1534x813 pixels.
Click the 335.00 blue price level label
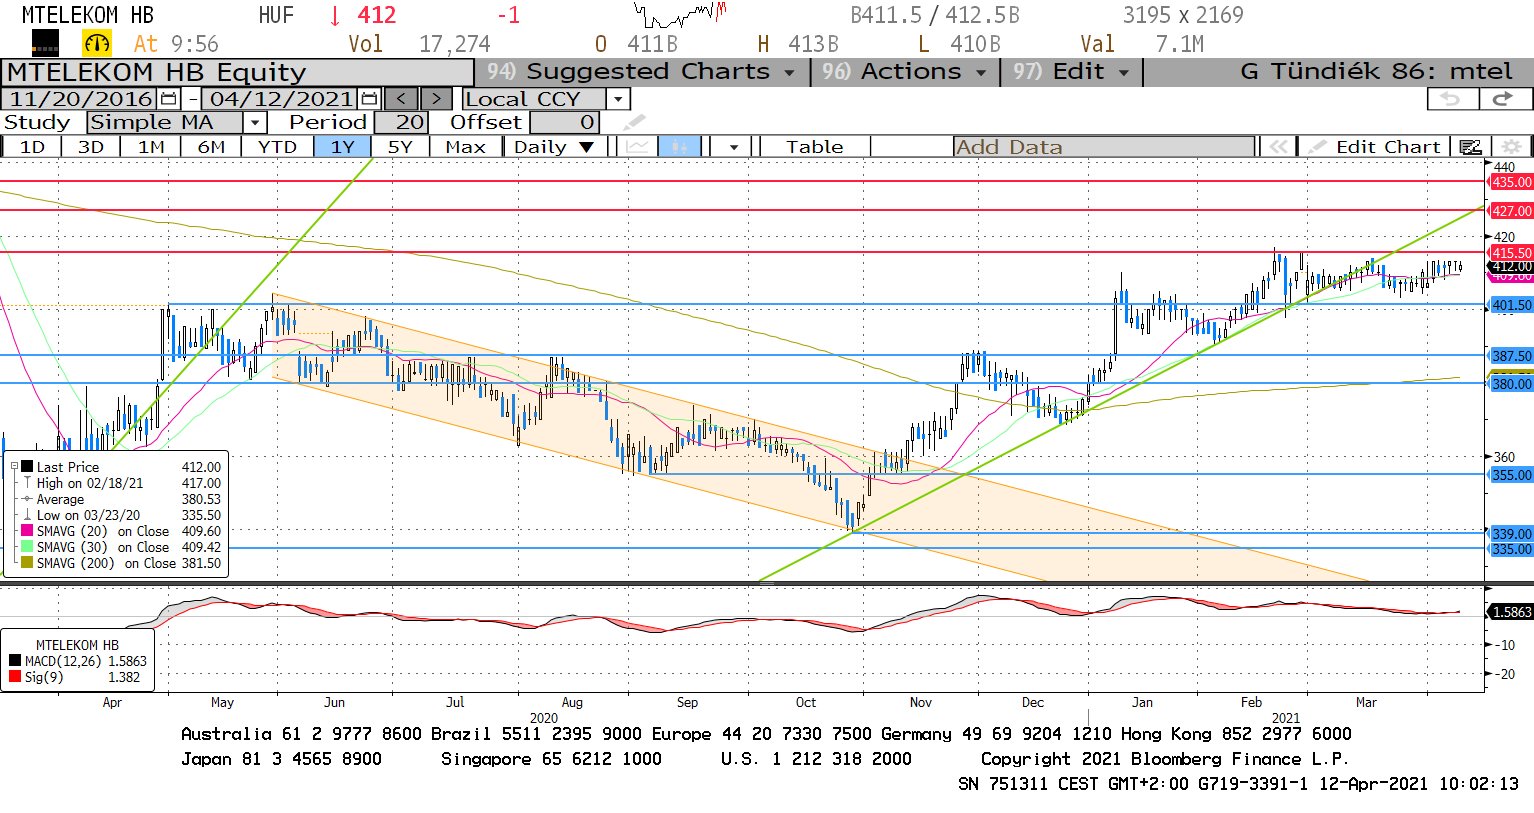(x=1511, y=549)
